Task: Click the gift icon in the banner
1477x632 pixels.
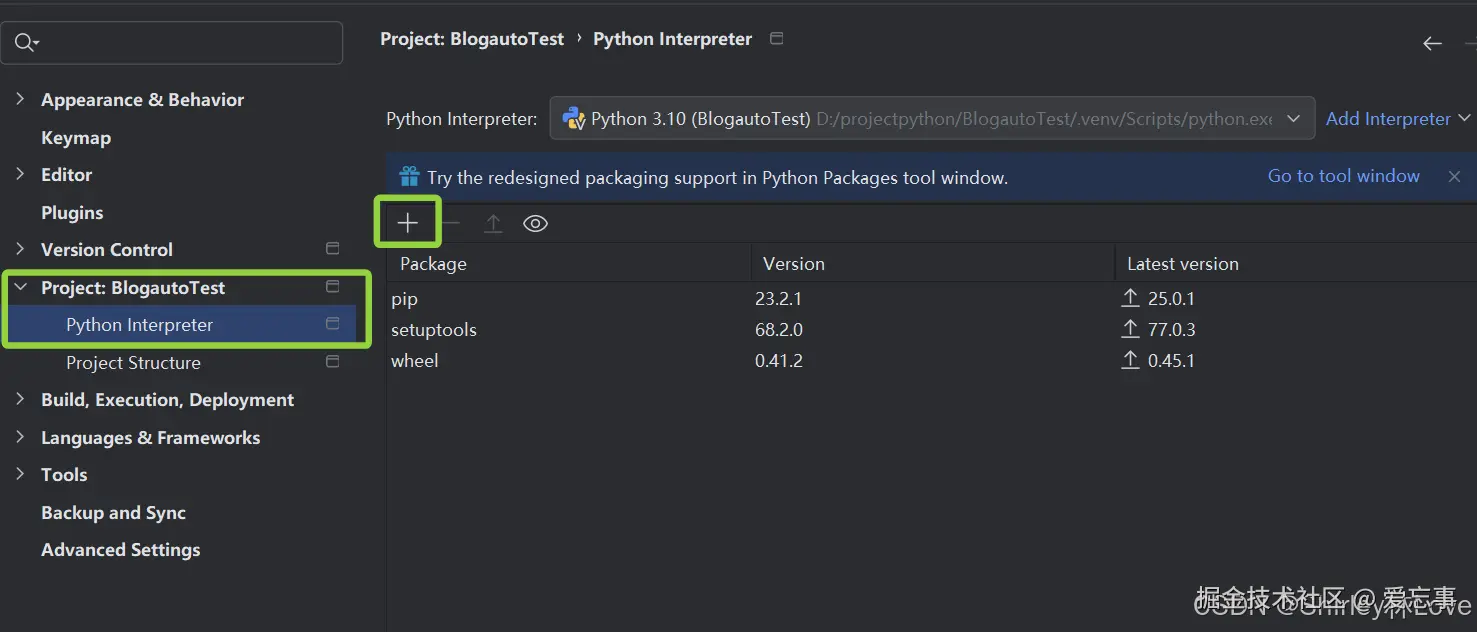Action: tap(409, 177)
